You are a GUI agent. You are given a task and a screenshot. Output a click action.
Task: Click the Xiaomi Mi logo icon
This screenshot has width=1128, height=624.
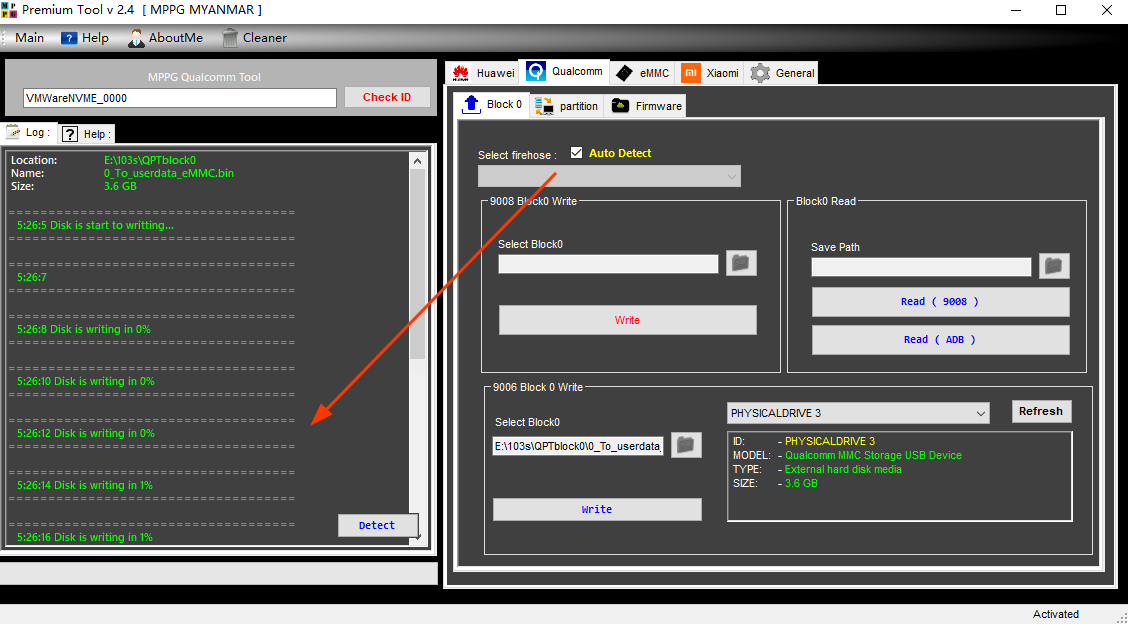[691, 73]
